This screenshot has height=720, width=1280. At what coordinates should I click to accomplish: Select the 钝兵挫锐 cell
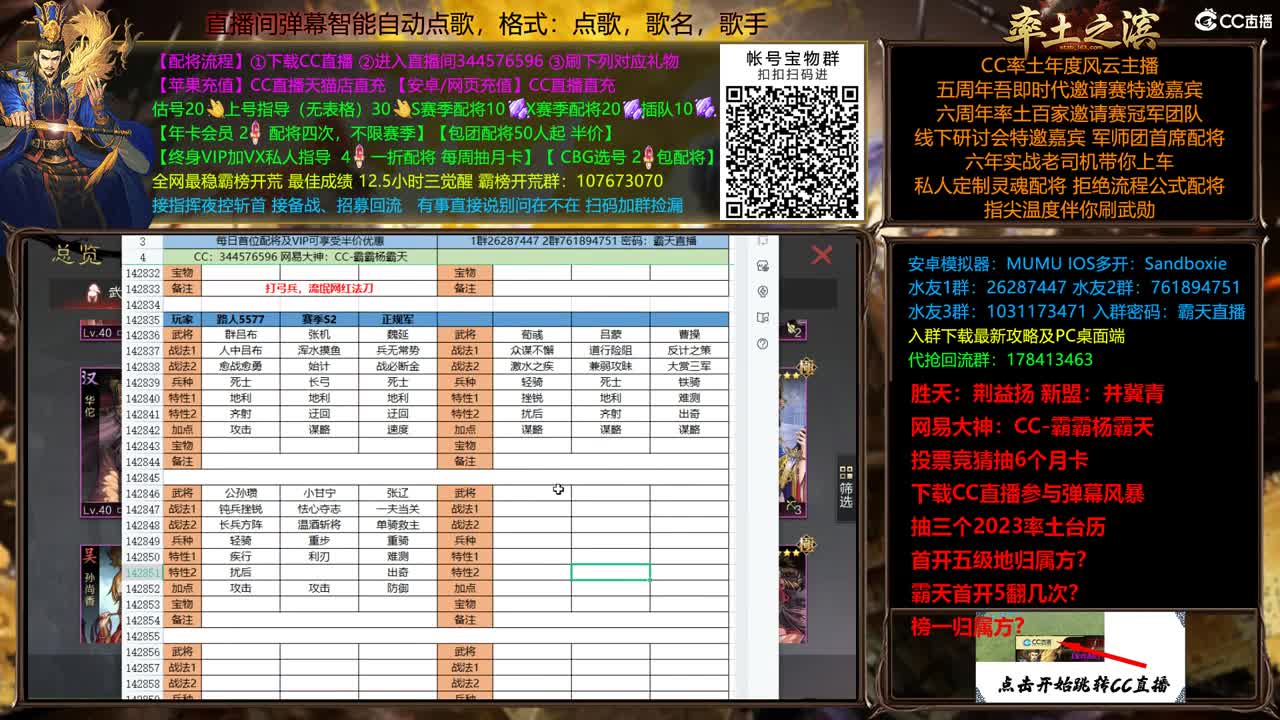click(240, 509)
